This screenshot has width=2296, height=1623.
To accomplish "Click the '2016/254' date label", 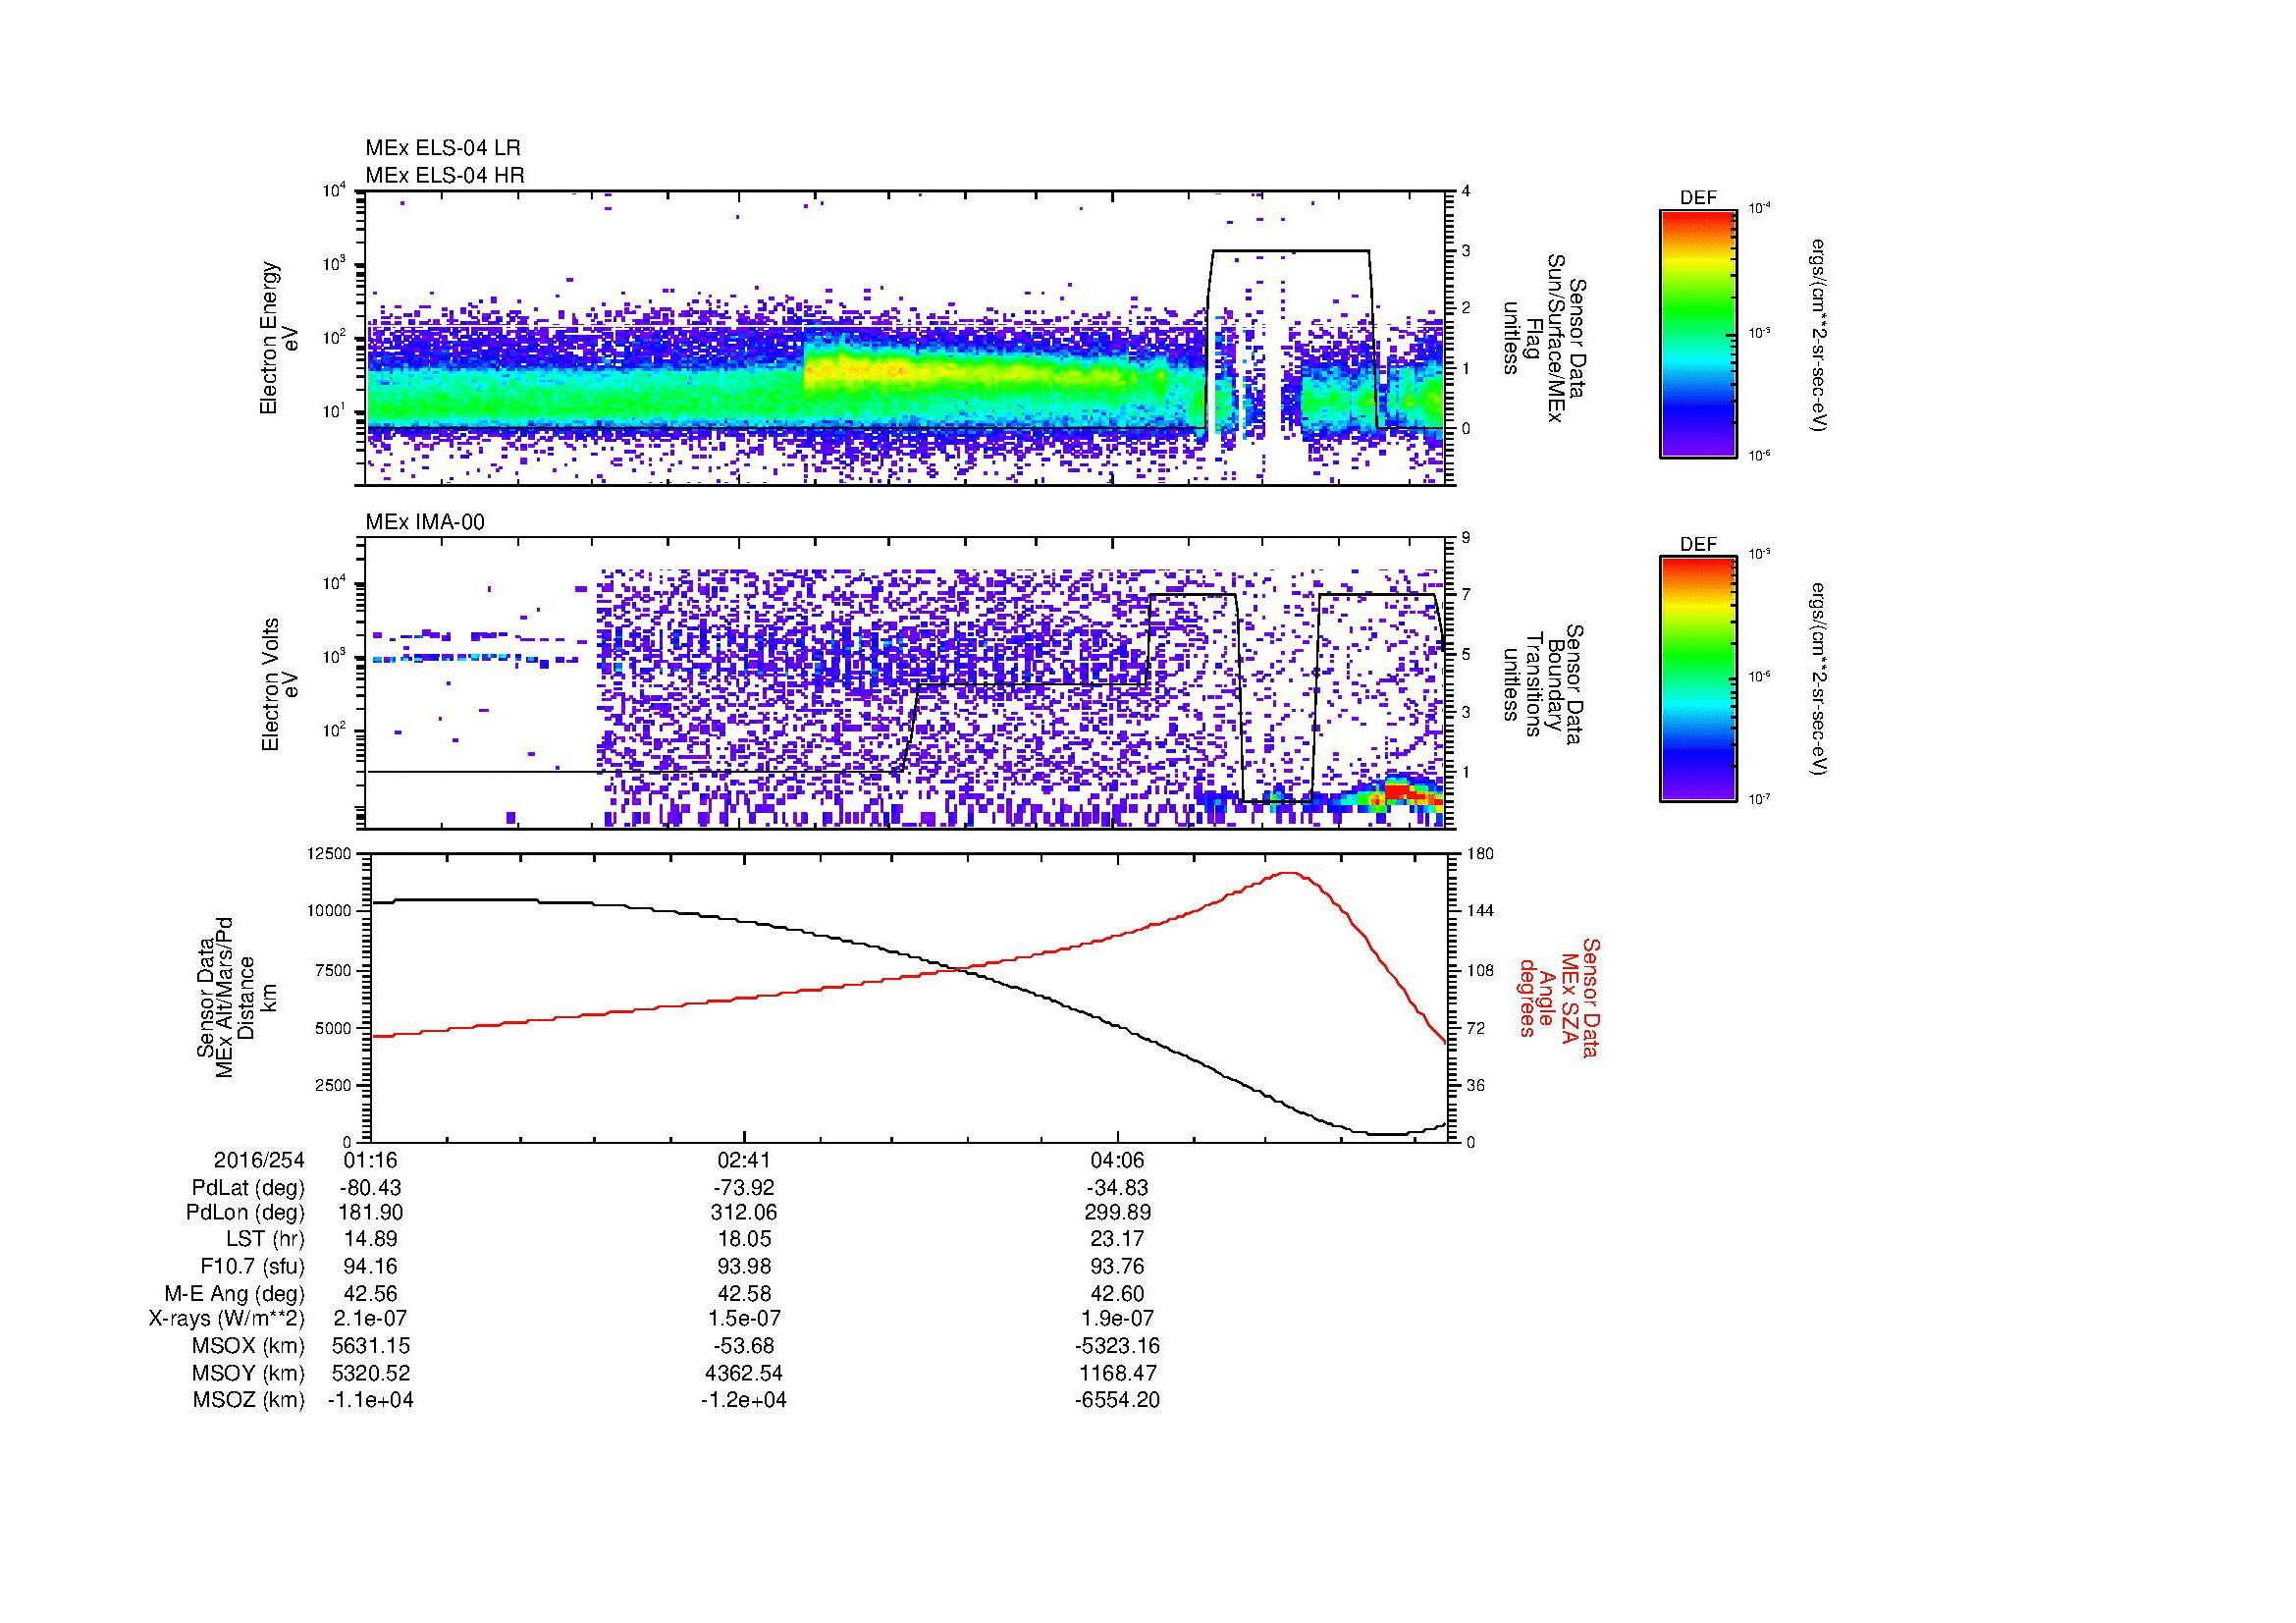I will pyautogui.click(x=258, y=1160).
